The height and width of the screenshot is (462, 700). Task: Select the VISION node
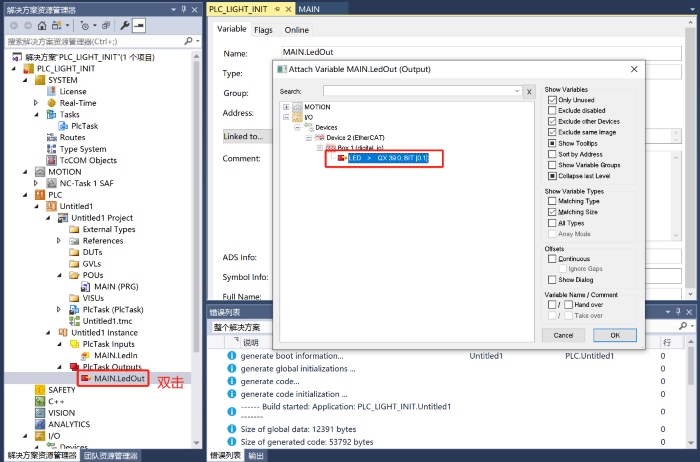point(61,413)
